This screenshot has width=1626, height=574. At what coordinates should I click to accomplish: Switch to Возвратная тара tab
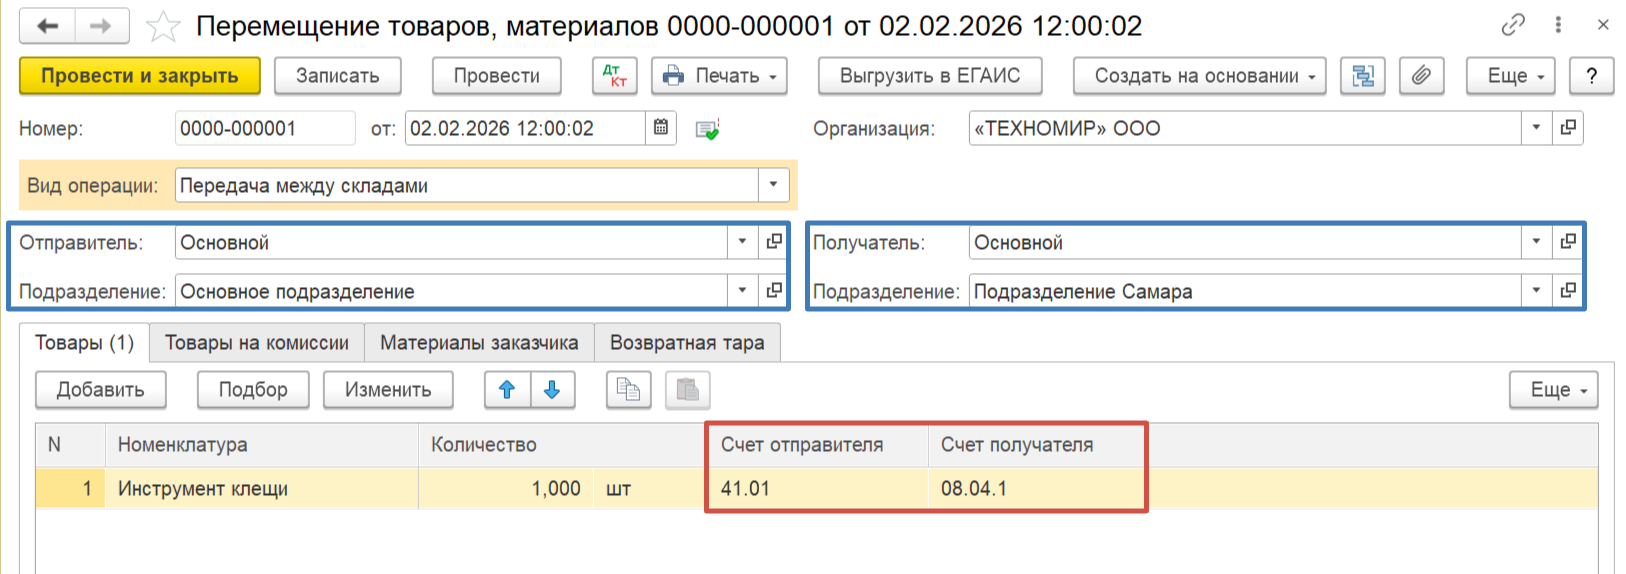(x=687, y=343)
